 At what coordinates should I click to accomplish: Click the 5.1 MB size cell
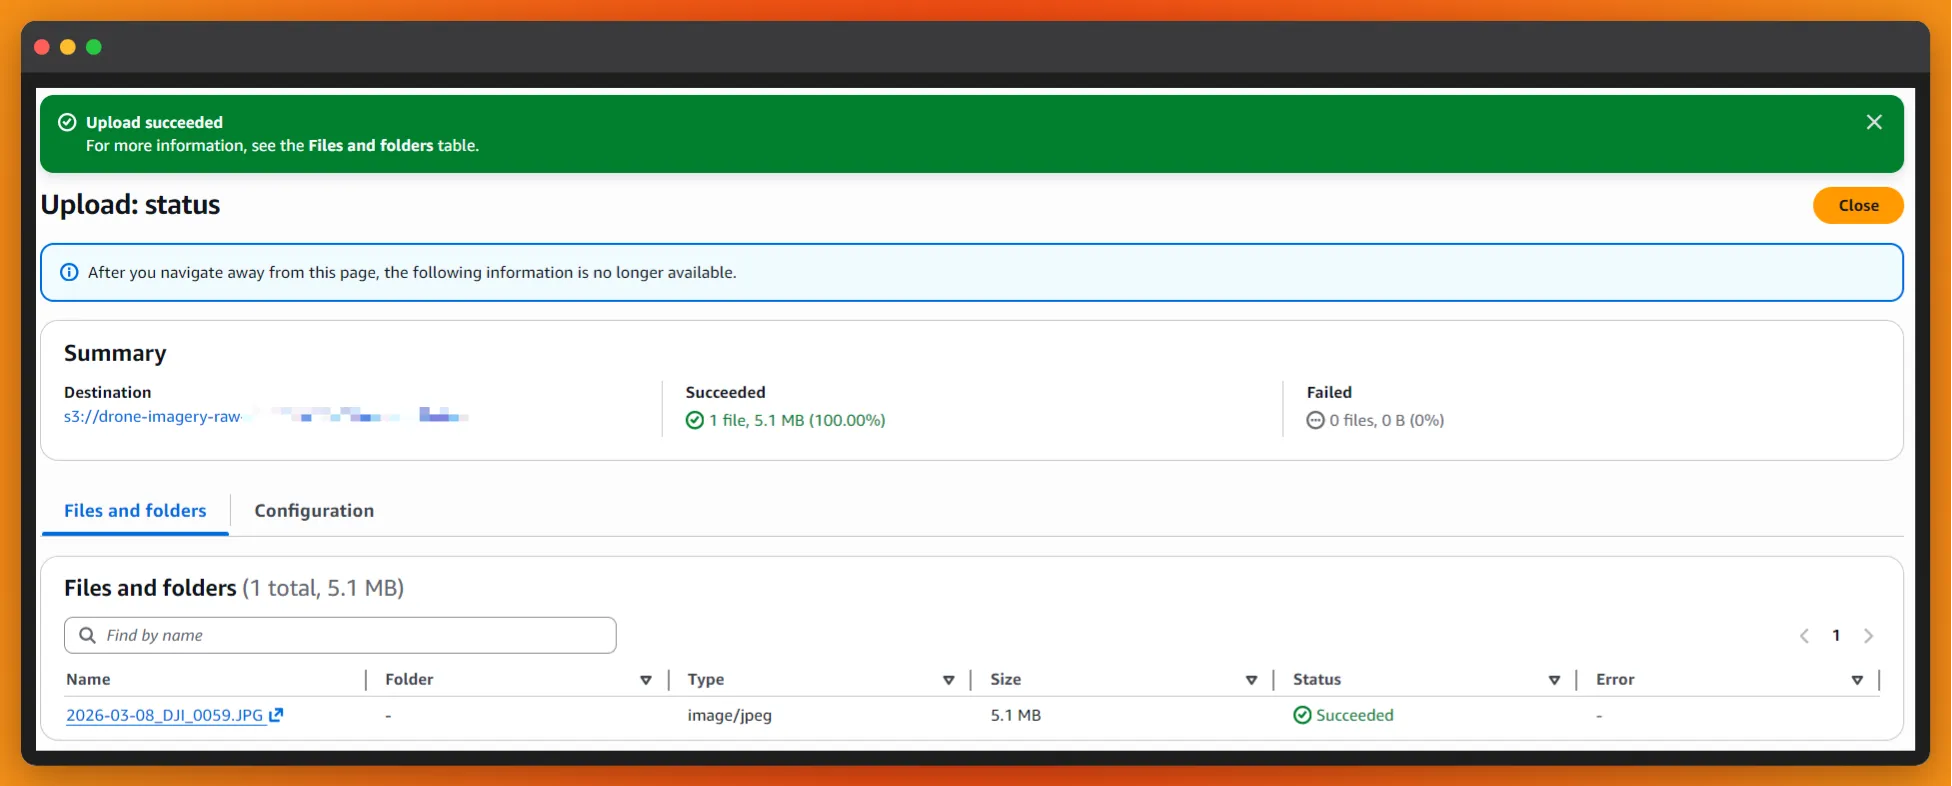coord(1016,716)
